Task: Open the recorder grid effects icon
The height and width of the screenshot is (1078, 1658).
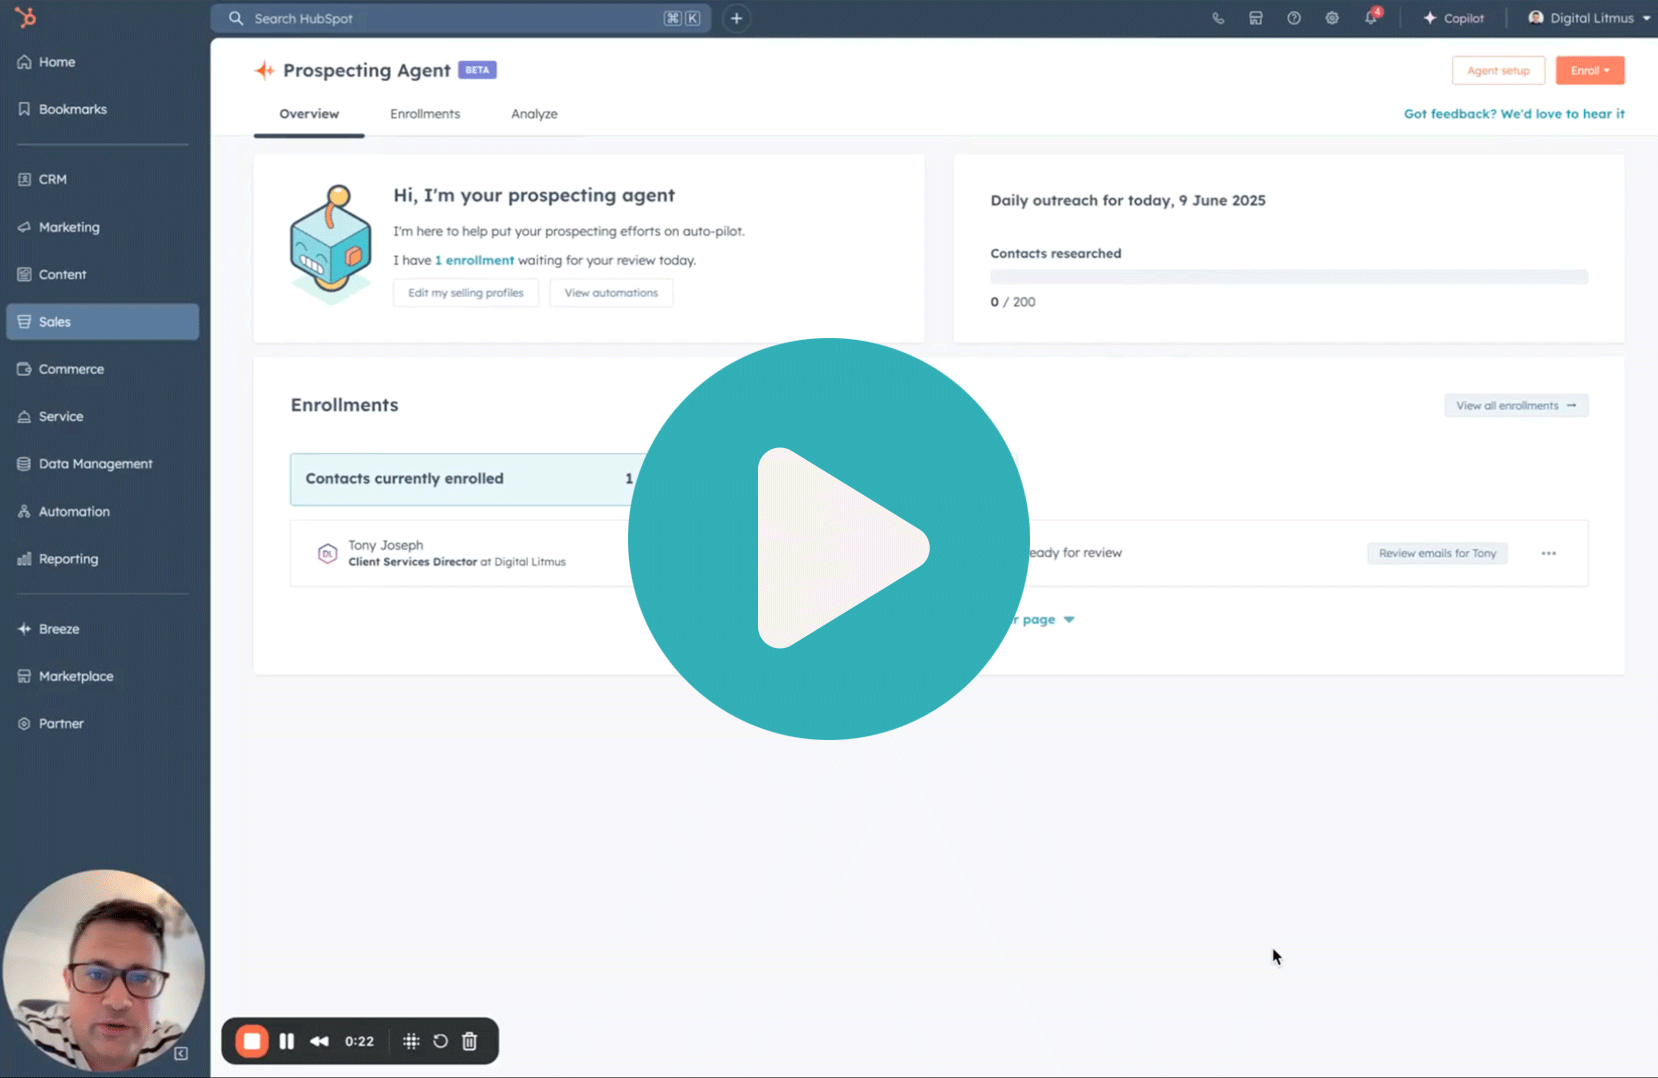Action: [x=411, y=1041]
